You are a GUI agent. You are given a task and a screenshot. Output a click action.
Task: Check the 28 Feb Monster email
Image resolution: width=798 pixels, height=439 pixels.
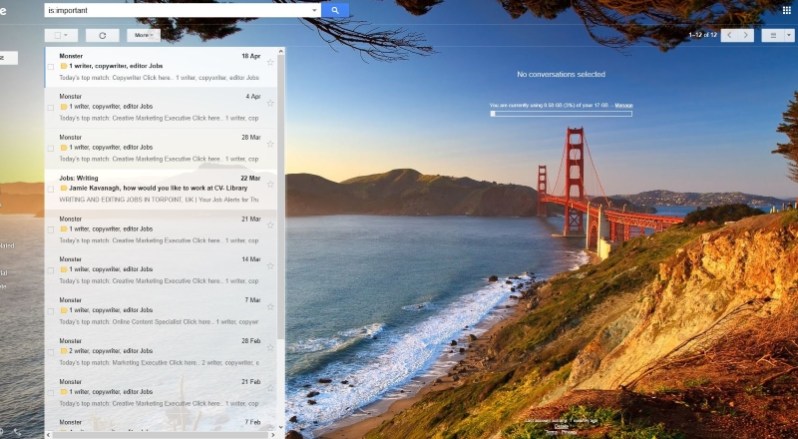click(x=51, y=353)
